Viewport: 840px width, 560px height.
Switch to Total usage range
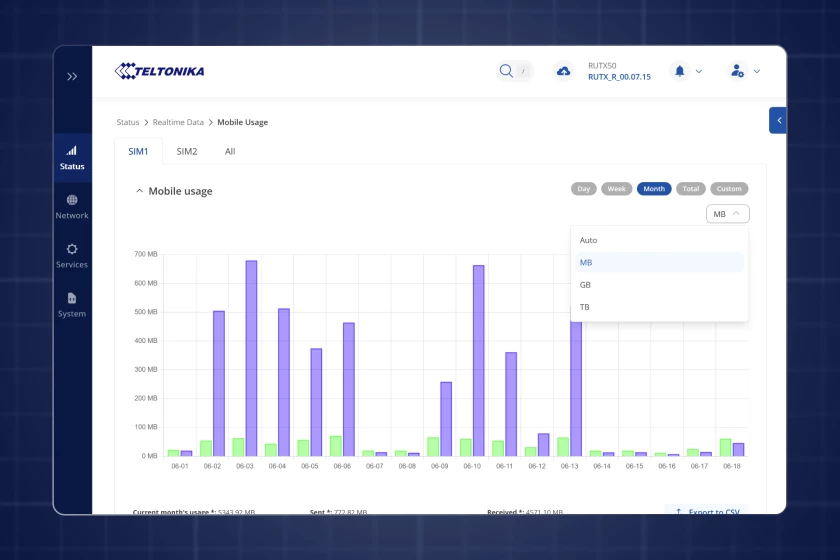pyautogui.click(x=689, y=189)
